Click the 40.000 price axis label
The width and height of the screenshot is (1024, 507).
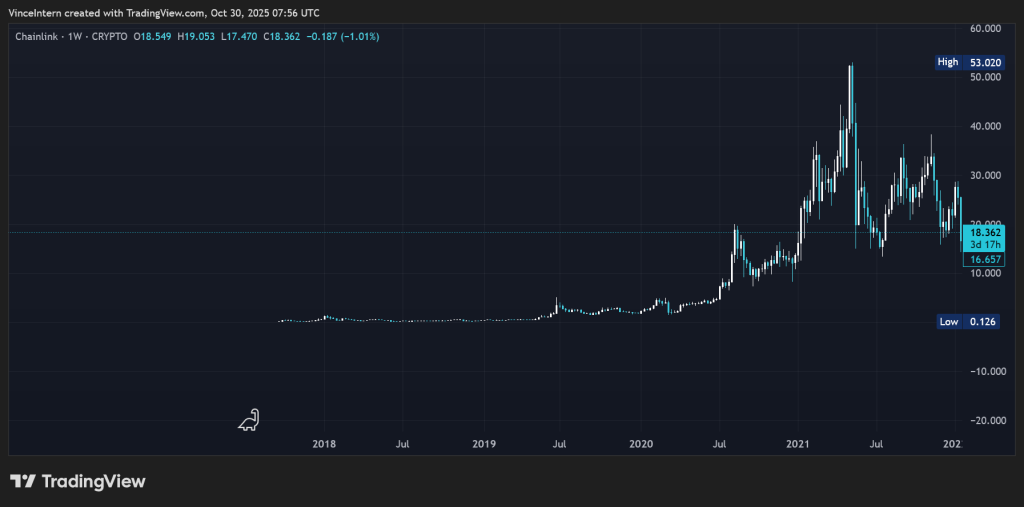pyautogui.click(x=986, y=126)
